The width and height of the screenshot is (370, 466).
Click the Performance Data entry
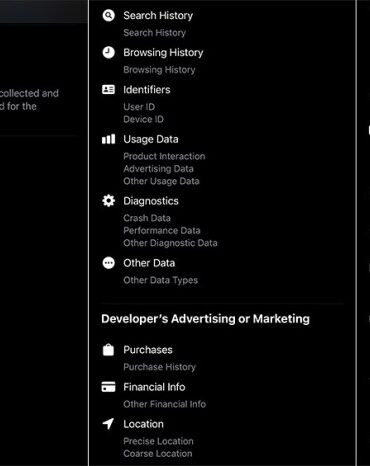click(x=162, y=230)
